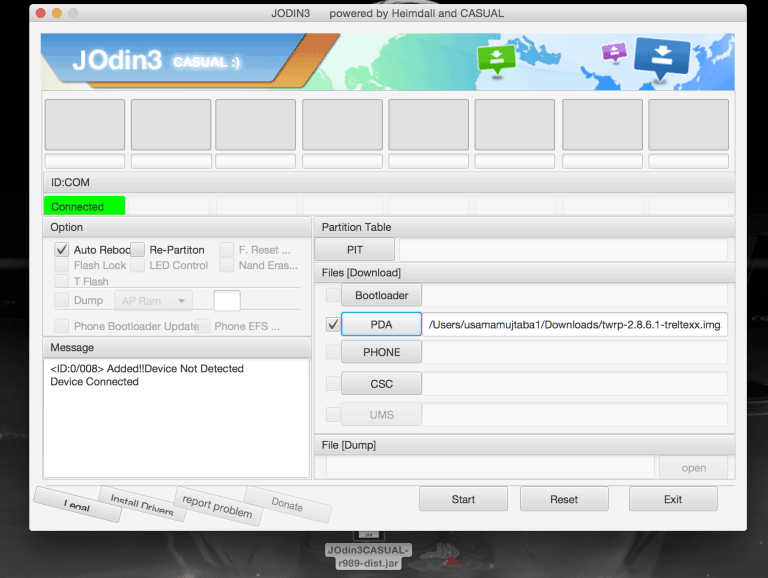768x578 pixels.
Task: Click the blue download arrow icon in banner
Action: click(x=662, y=58)
